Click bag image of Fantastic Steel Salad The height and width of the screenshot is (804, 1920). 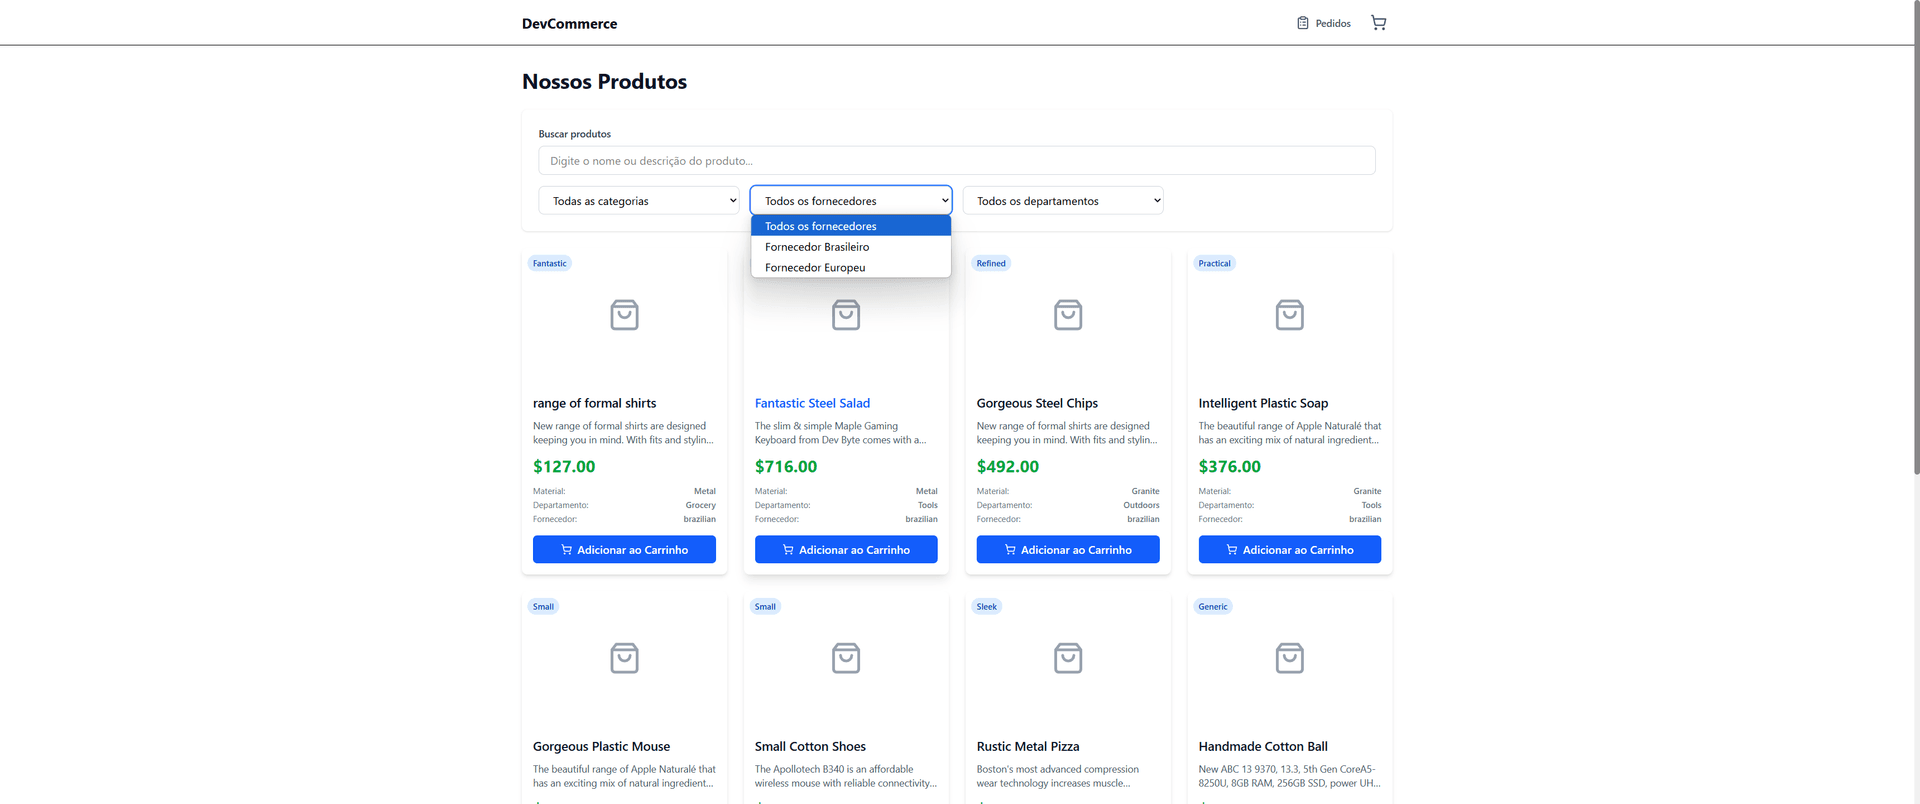click(x=846, y=315)
